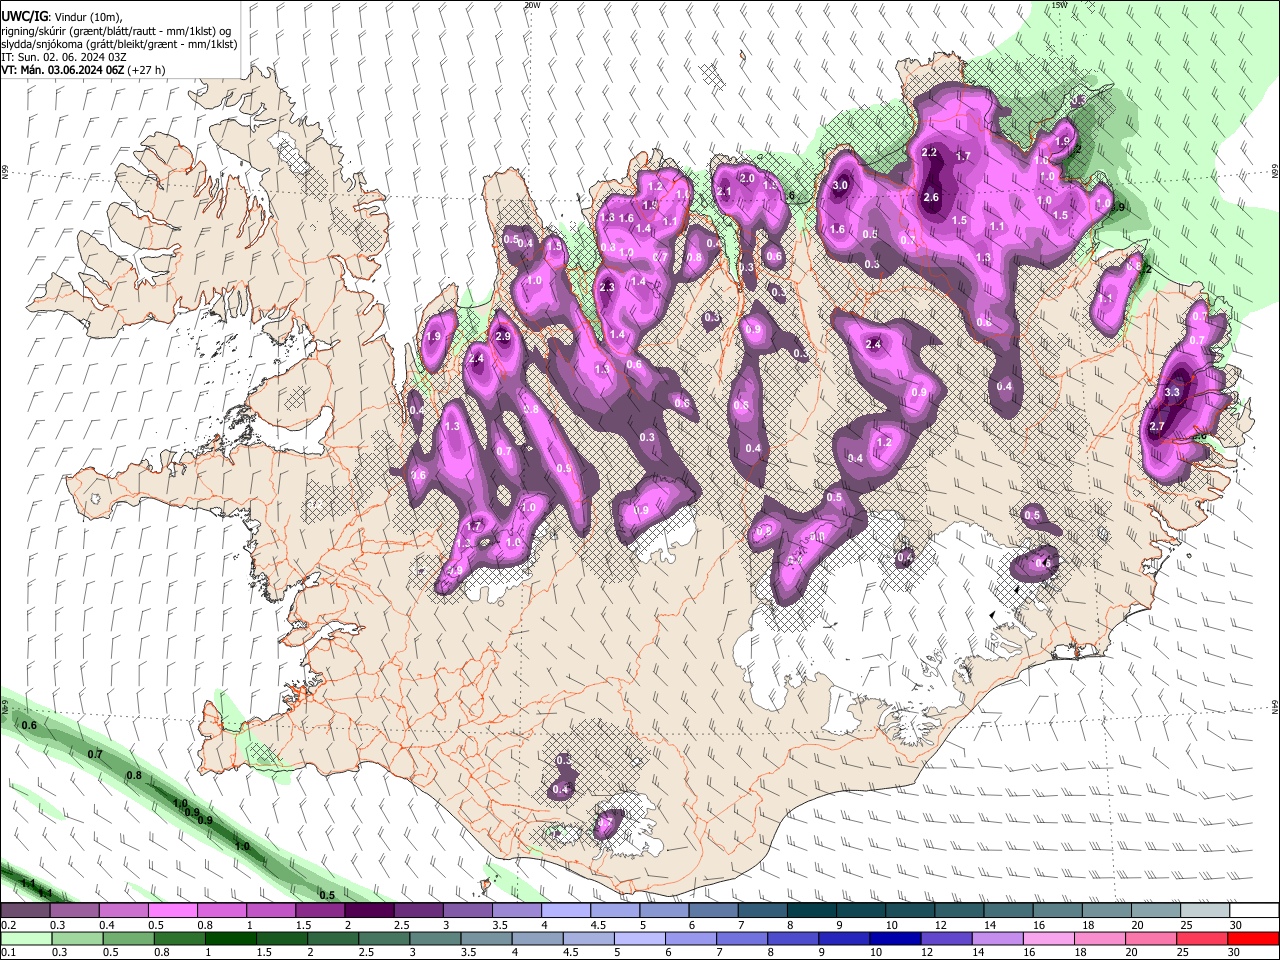The image size is (1280, 960).
Task: Click the upper legend swatch labeled 0.2
Action: pyautogui.click(x=25, y=911)
